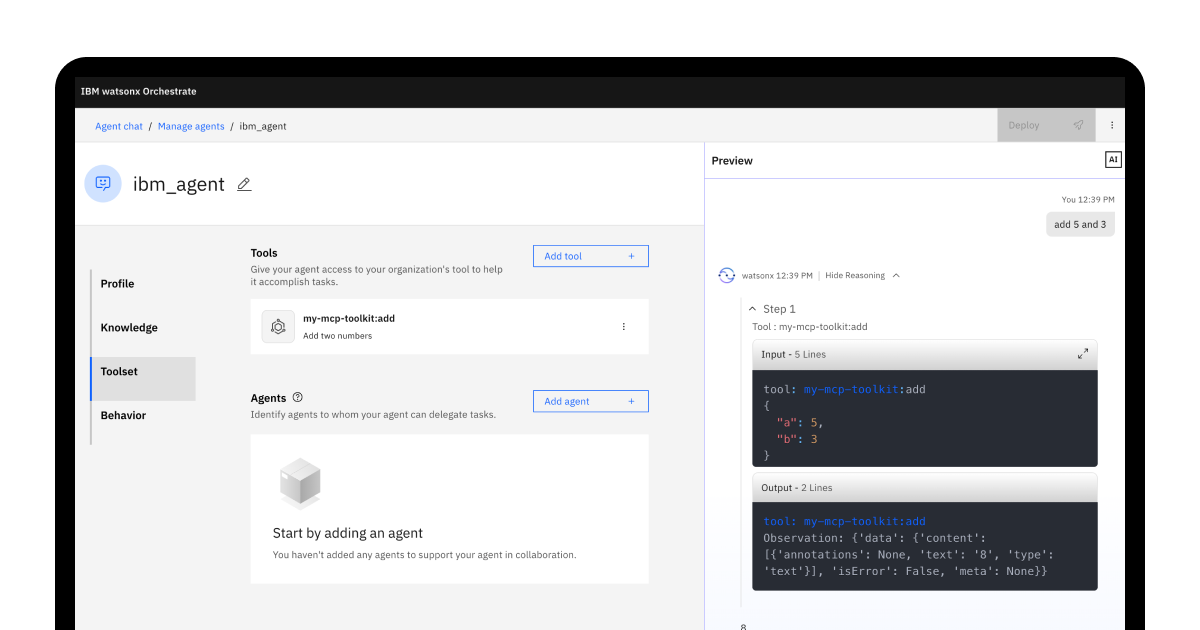Click the empty agent box illustration

pyautogui.click(x=300, y=484)
